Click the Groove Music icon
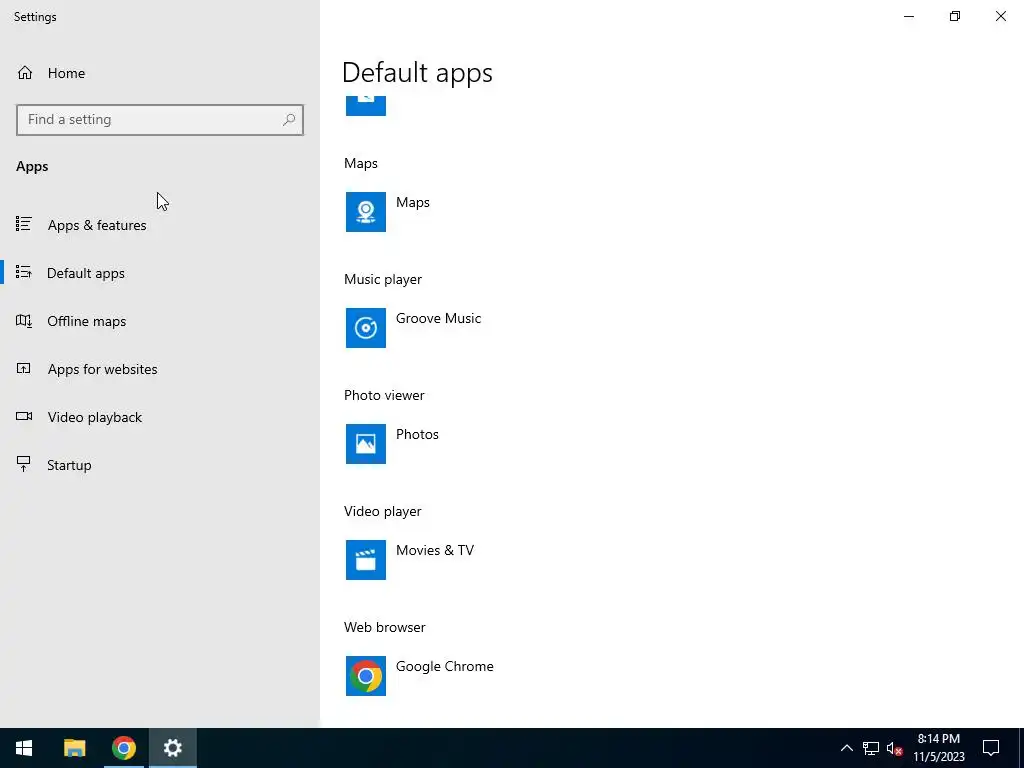The image size is (1024, 768). 366,328
